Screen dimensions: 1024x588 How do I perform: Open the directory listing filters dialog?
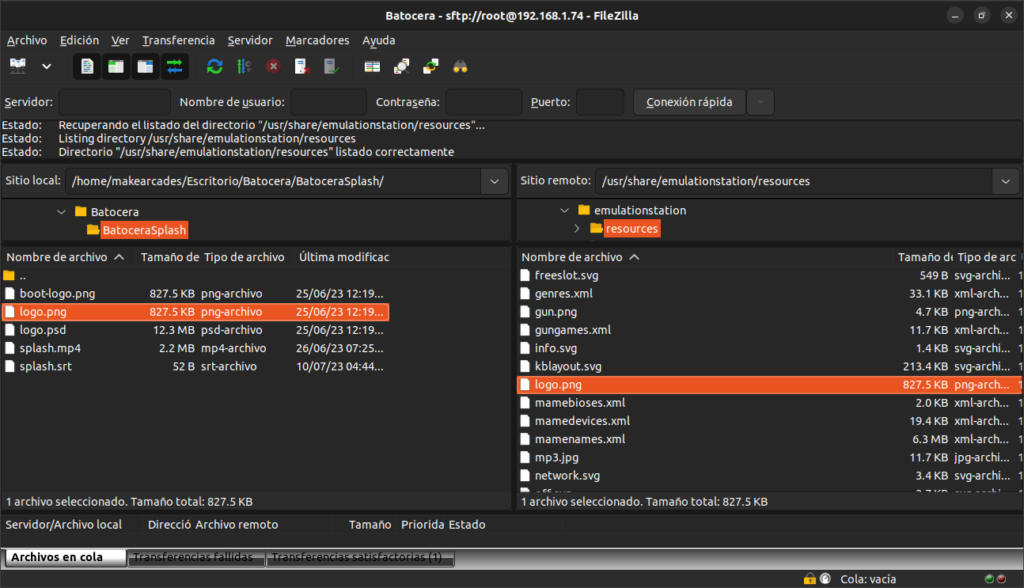pos(372,66)
